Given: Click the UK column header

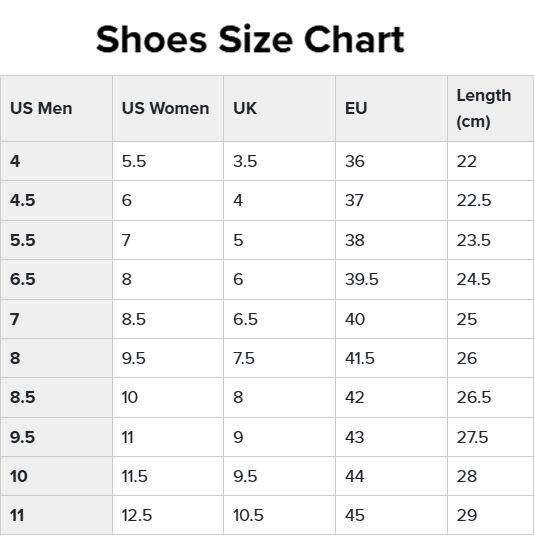Looking at the screenshot, I should coord(279,109).
